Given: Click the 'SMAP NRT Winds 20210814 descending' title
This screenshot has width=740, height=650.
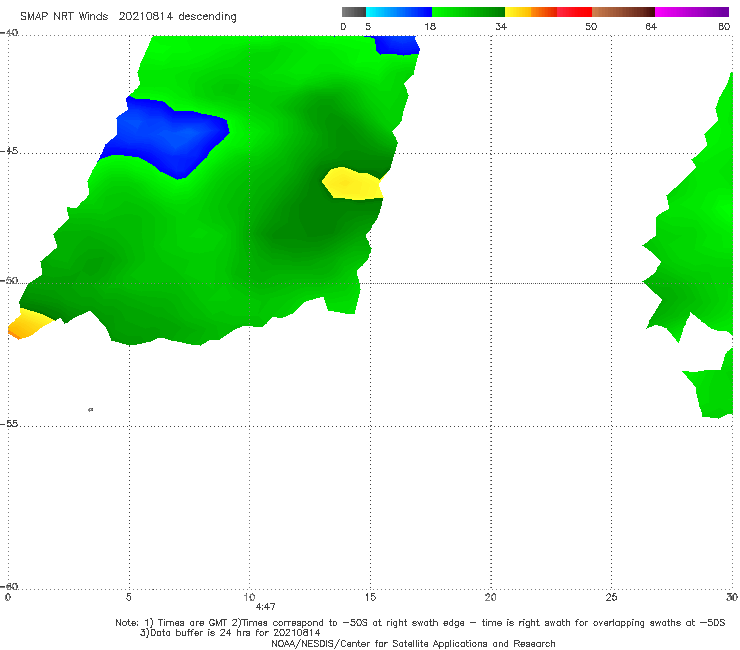Looking at the screenshot, I should (x=128, y=17).
